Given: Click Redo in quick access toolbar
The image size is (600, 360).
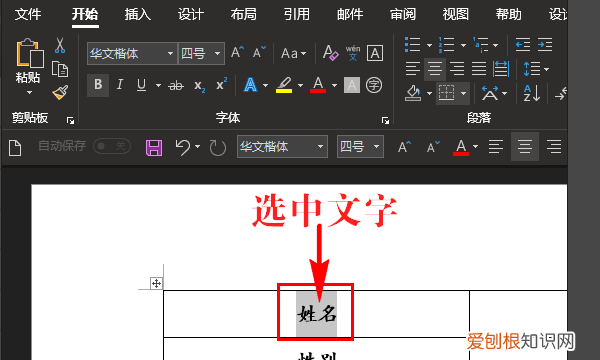Looking at the screenshot, I should [218, 148].
